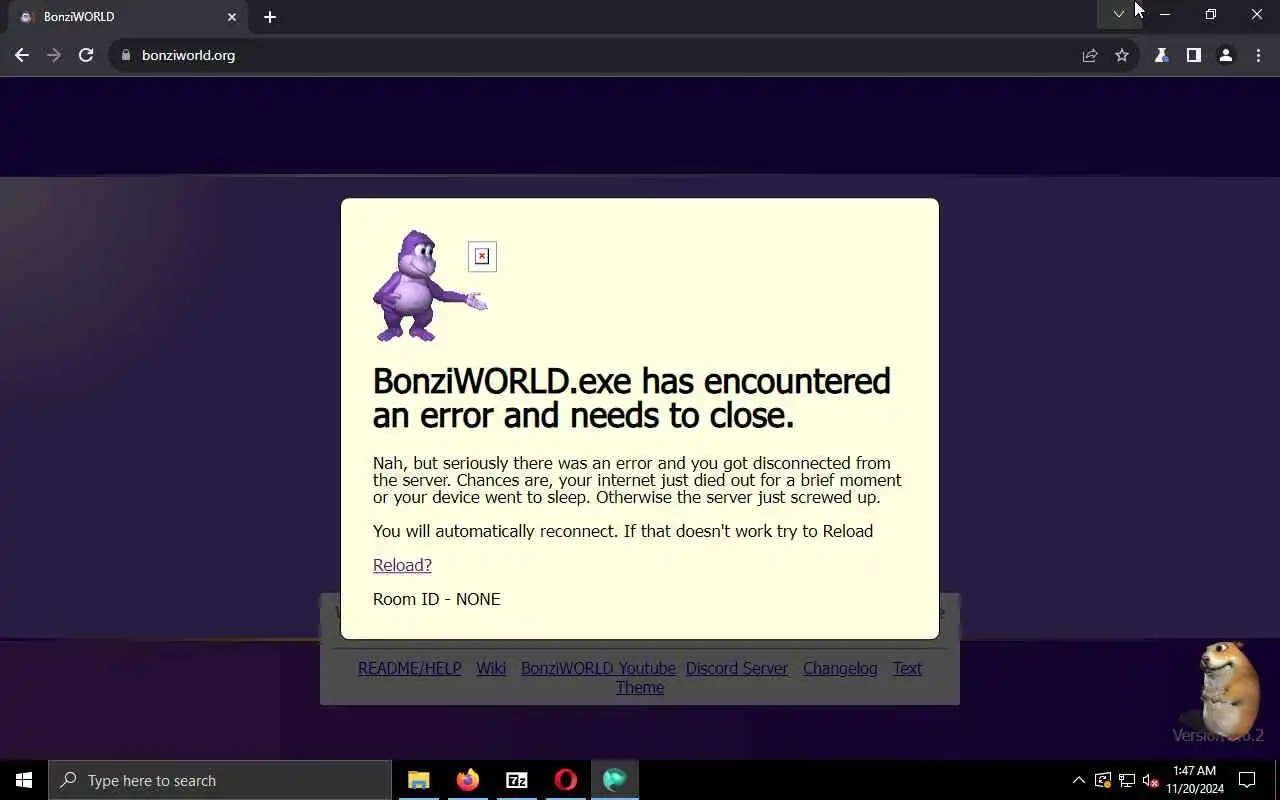
Task: Click the 'BonziWORLD.exe has encountered an error' heading
Action: tap(631, 398)
